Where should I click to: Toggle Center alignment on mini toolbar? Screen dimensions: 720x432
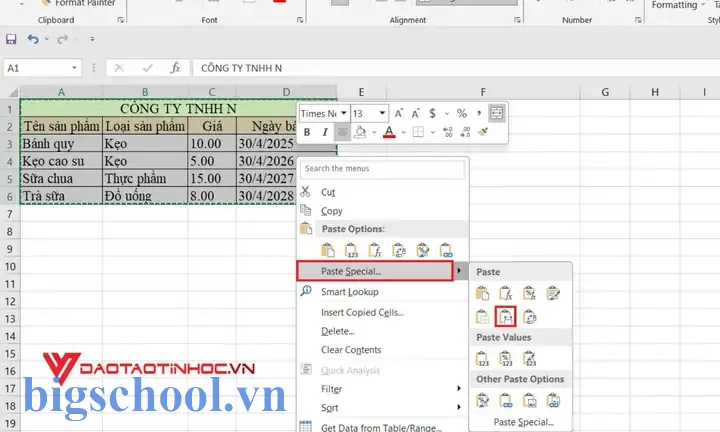[x=342, y=132]
